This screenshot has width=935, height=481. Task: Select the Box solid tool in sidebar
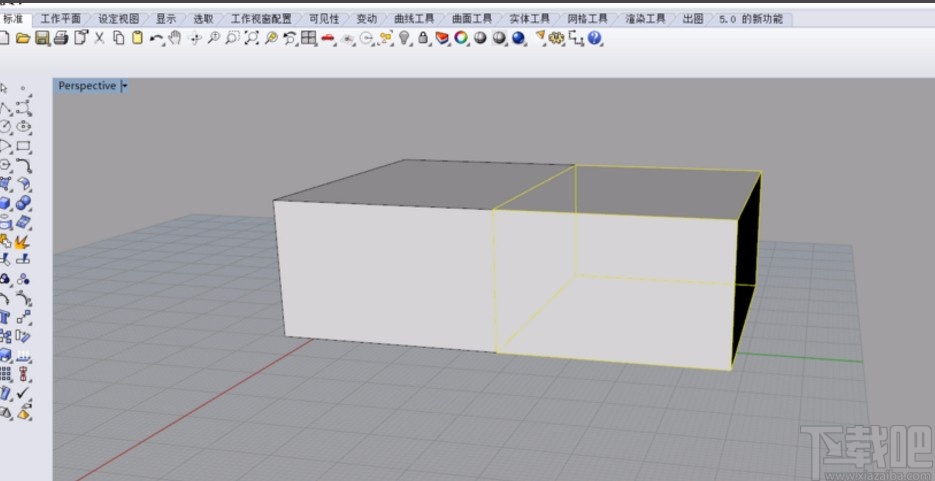[5, 204]
